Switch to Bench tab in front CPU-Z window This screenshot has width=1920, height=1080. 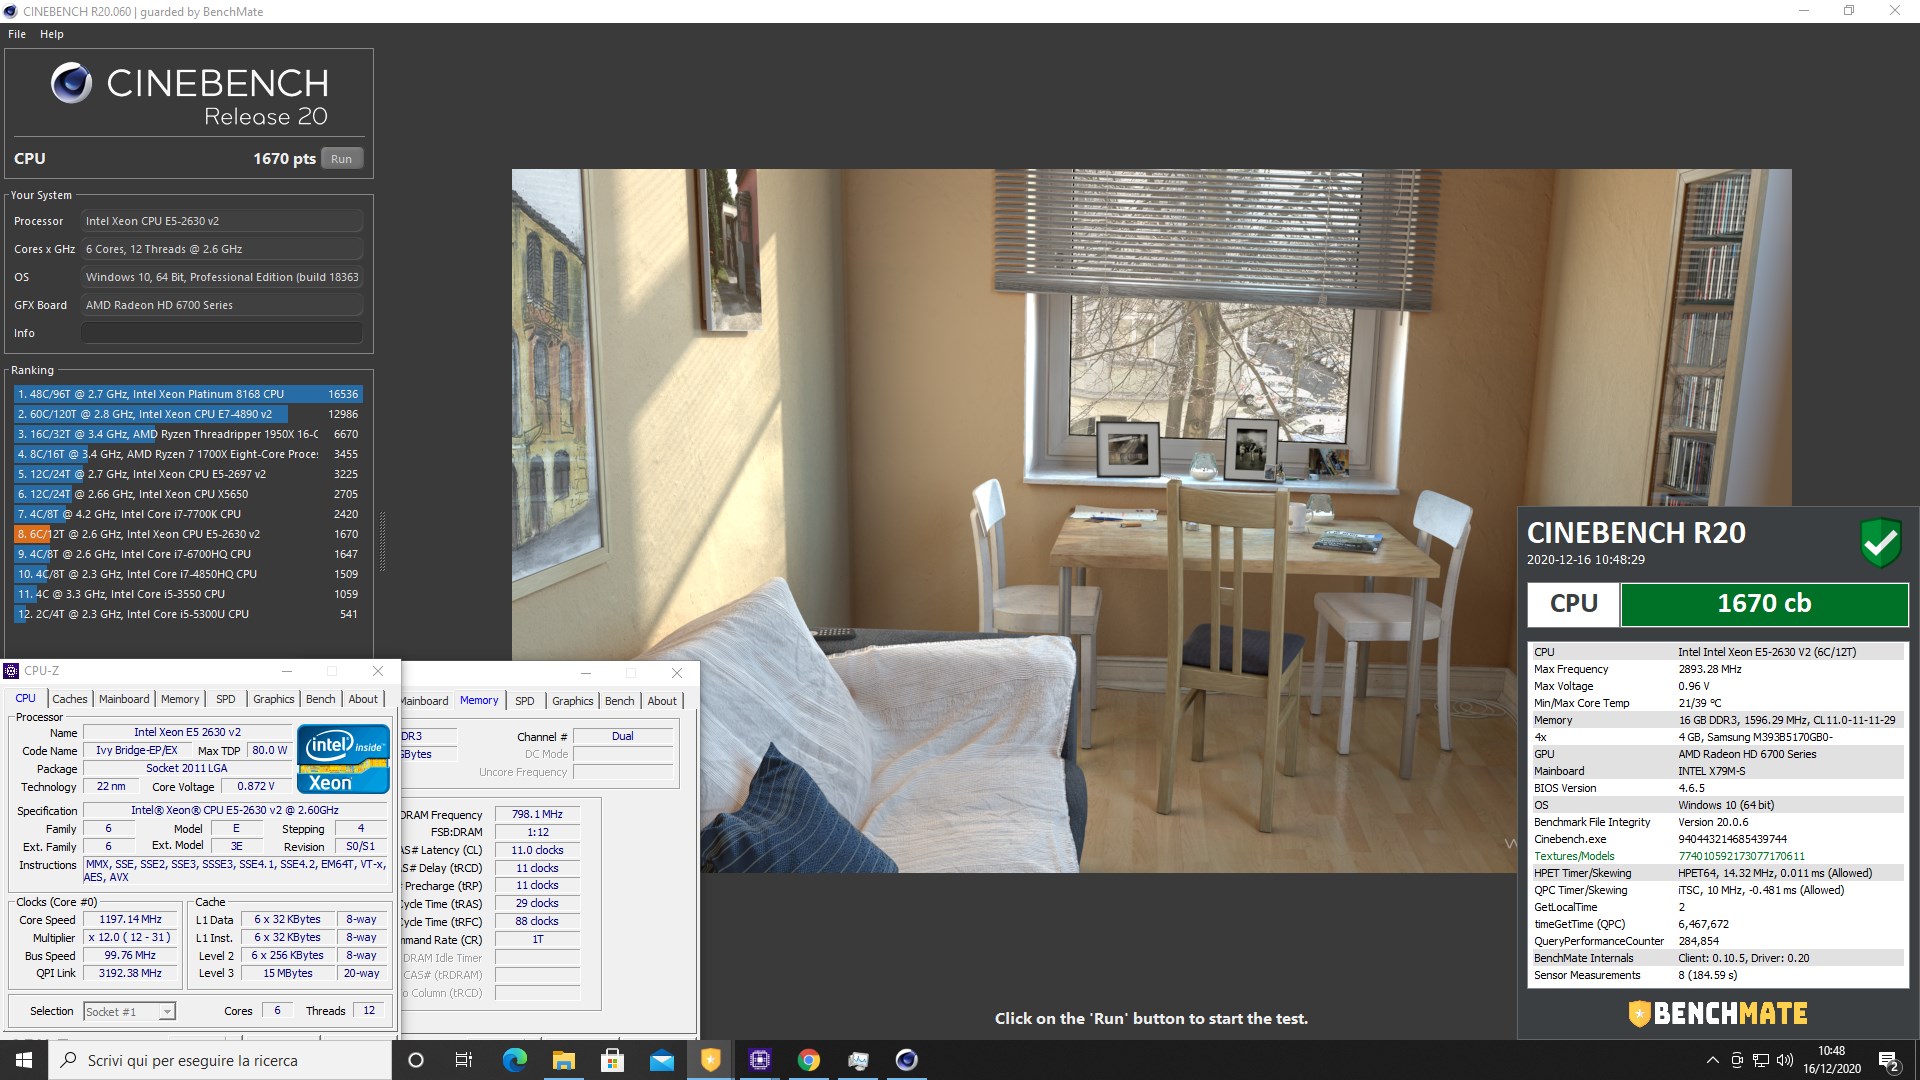coord(321,699)
